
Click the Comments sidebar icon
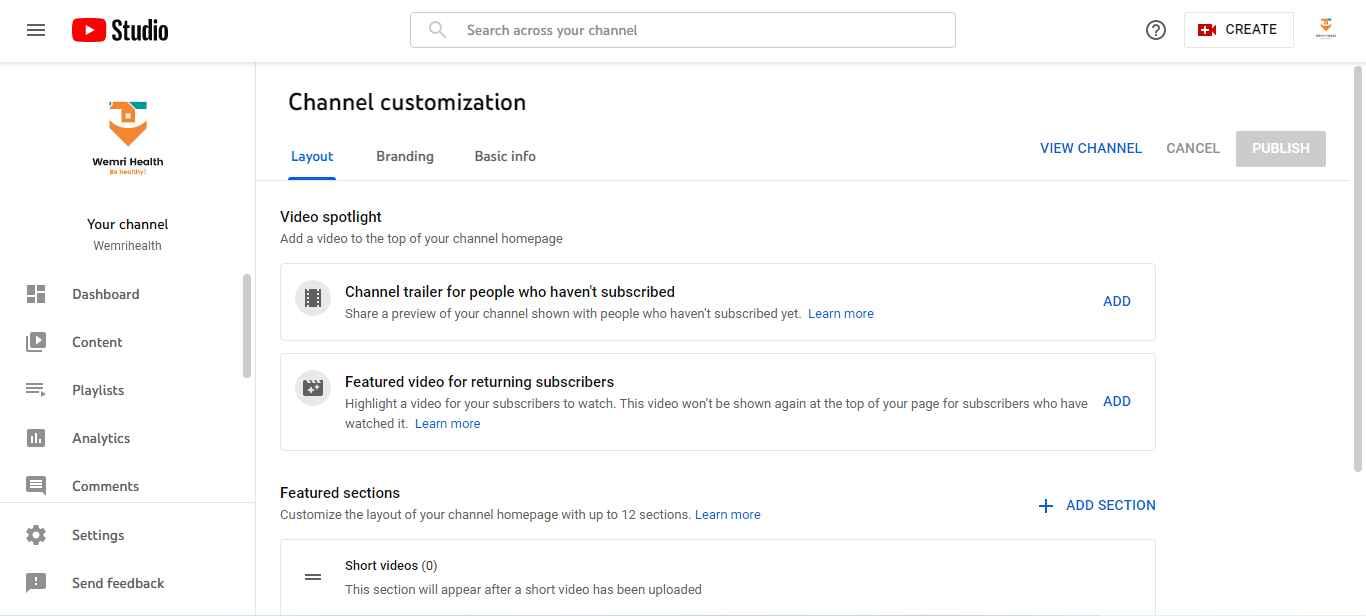(36, 486)
